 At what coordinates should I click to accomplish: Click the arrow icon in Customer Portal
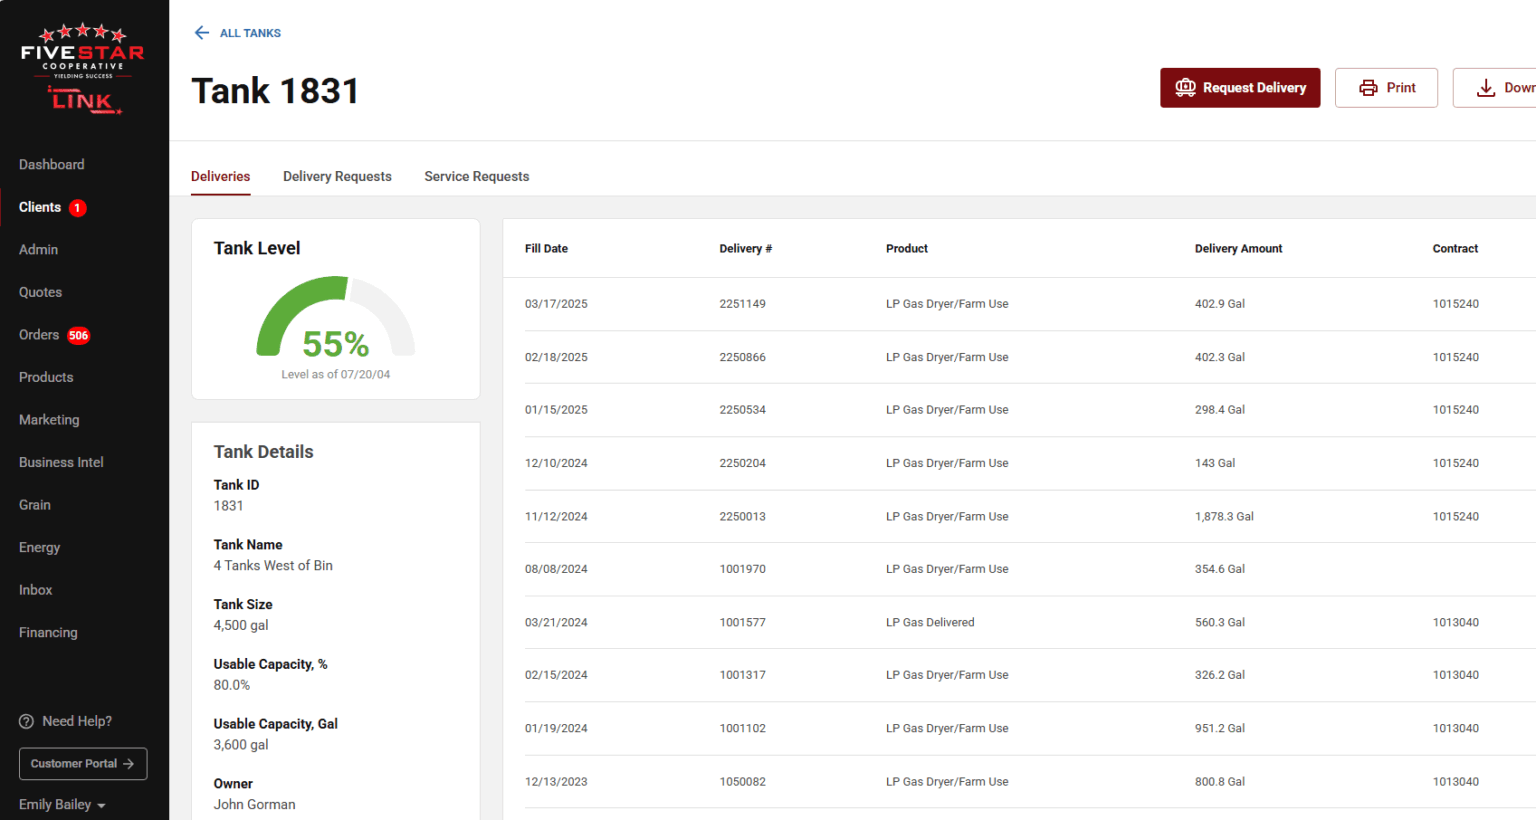[128, 764]
